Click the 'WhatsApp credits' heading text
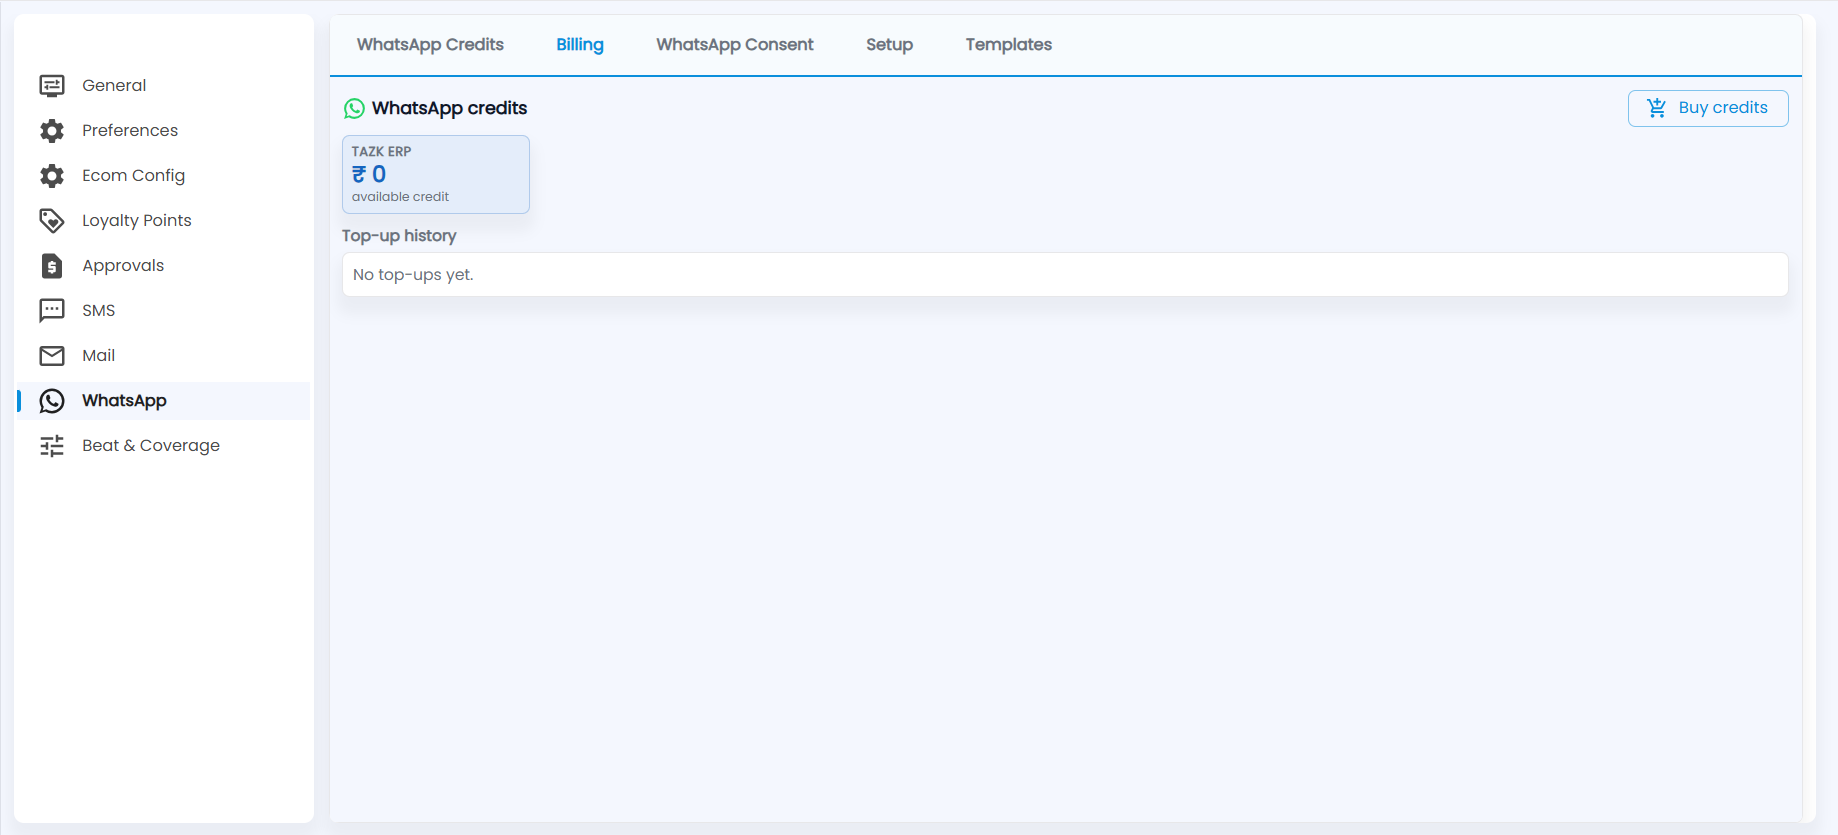Image resolution: width=1838 pixels, height=835 pixels. tap(449, 108)
